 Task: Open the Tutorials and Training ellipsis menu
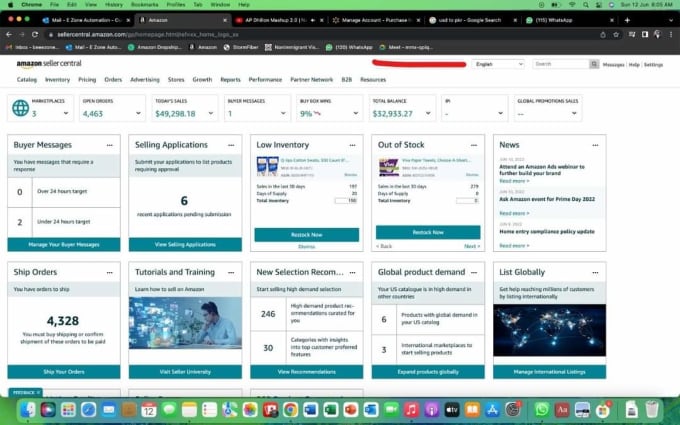[231, 272]
